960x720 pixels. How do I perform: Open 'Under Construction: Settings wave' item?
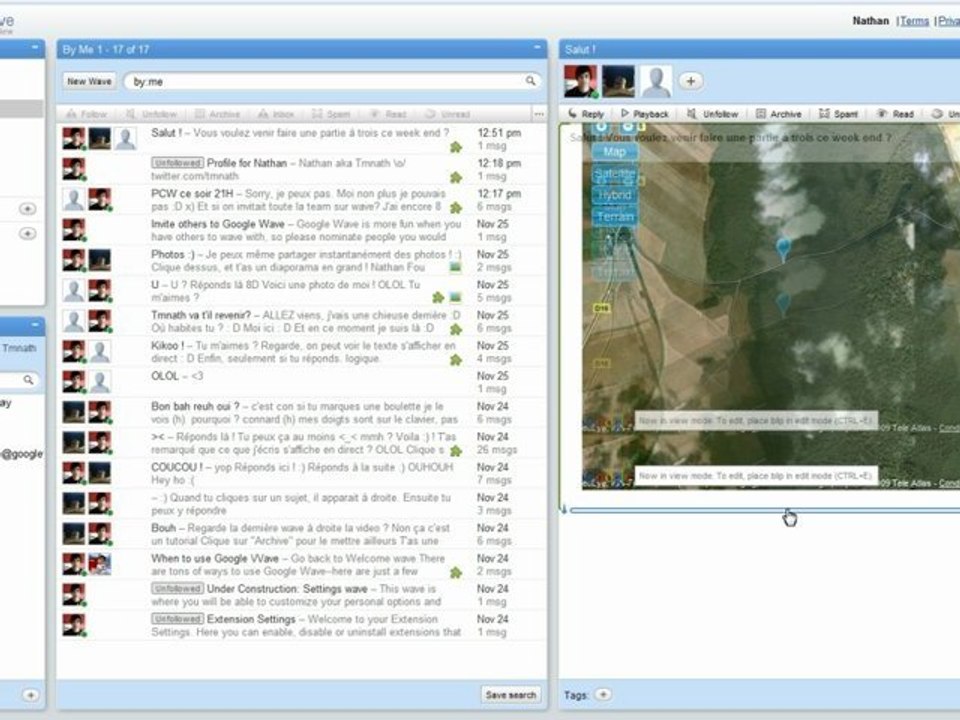tap(301, 595)
